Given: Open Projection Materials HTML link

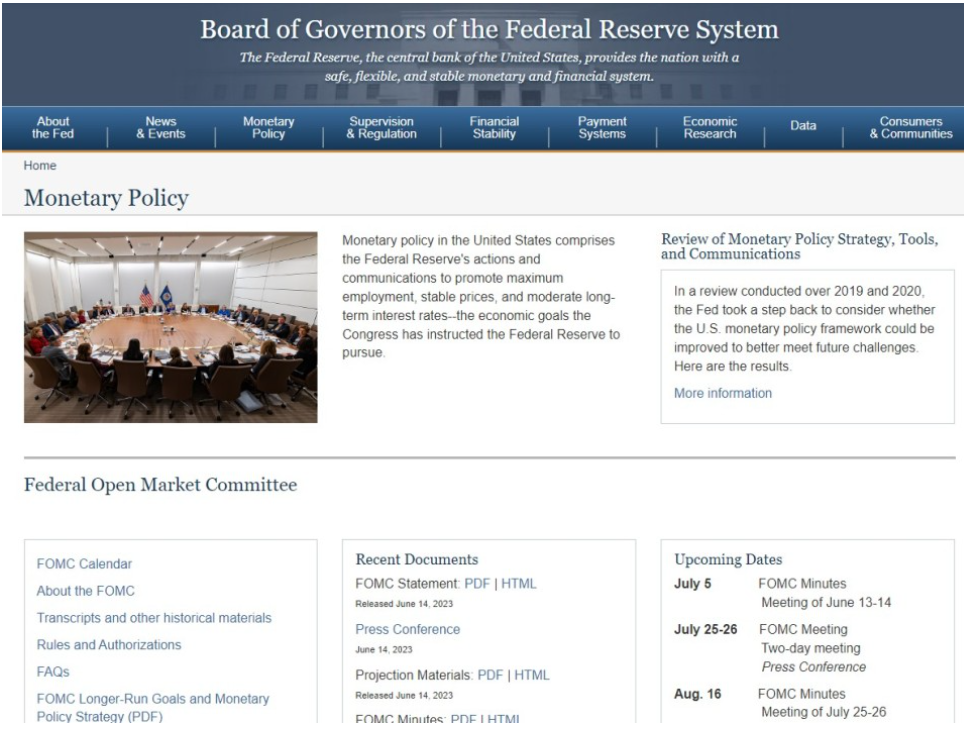Looking at the screenshot, I should (x=532, y=675).
